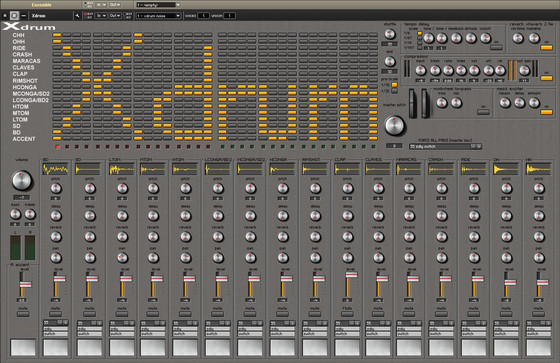Image resolution: width=560 pixels, height=363 pixels.
Task: Toggle first step of the CHH row
Action: click(x=57, y=35)
